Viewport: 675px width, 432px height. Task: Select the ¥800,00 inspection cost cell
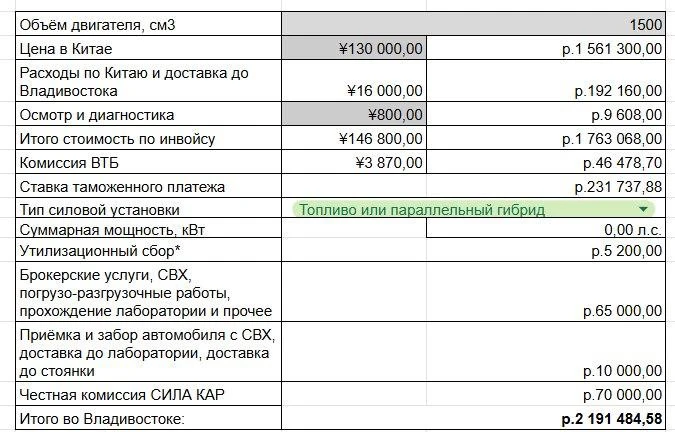tap(354, 114)
